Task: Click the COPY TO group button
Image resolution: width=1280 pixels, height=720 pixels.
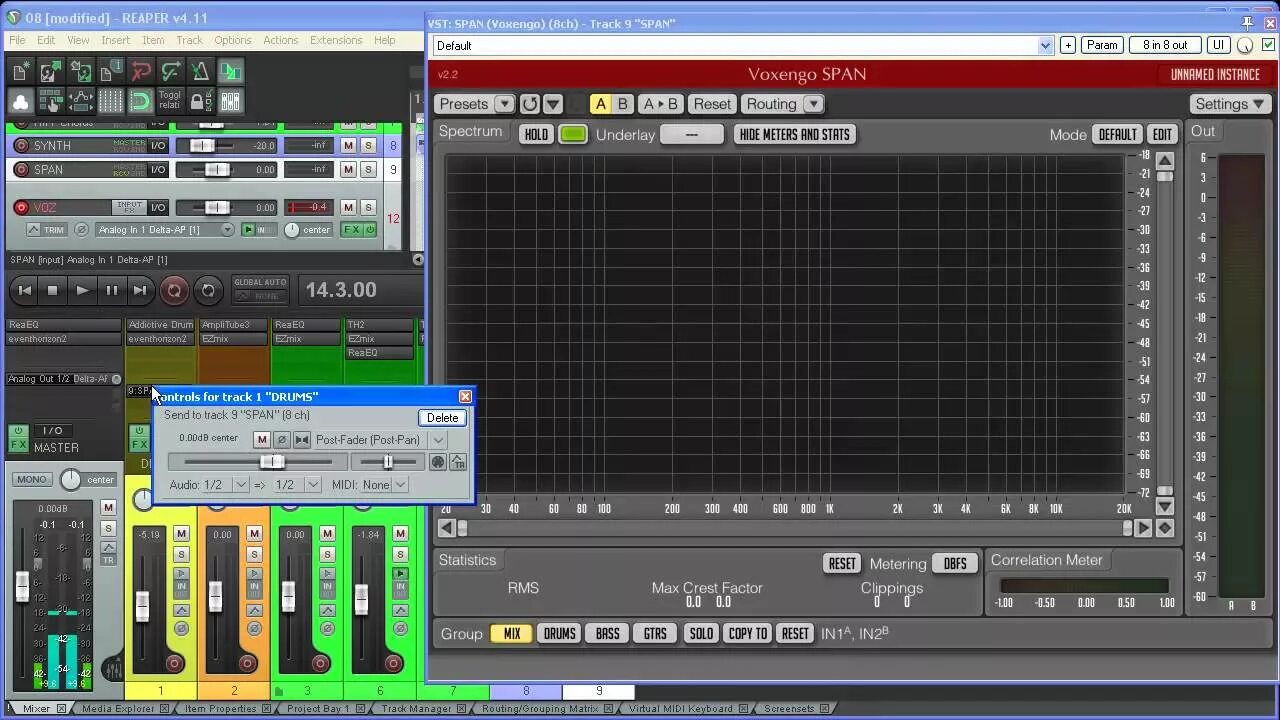Action: point(748,634)
